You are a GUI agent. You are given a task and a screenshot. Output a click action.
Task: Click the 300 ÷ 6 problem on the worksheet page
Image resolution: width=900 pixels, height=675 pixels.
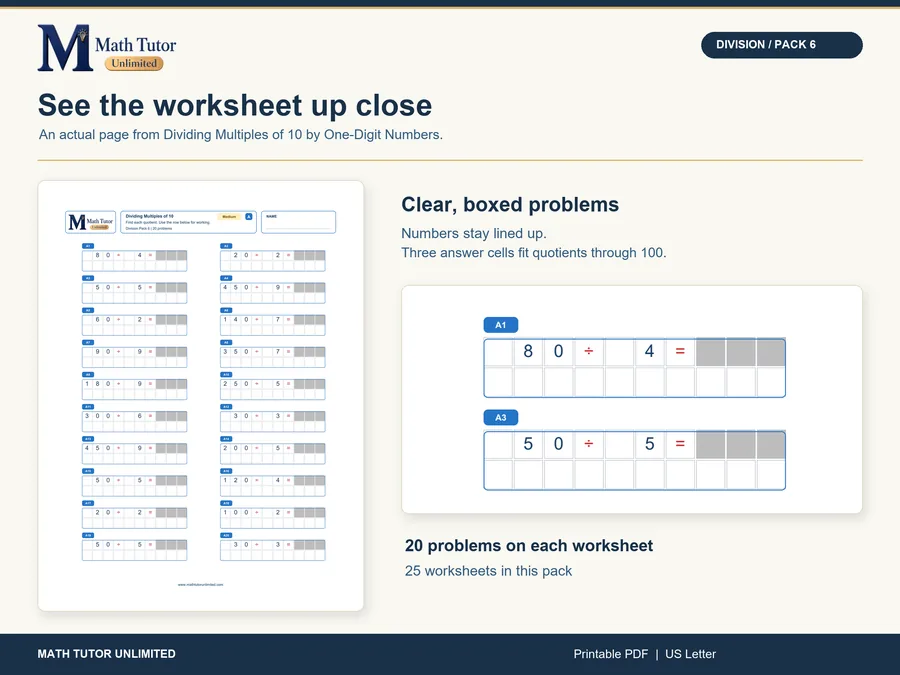click(x=134, y=421)
